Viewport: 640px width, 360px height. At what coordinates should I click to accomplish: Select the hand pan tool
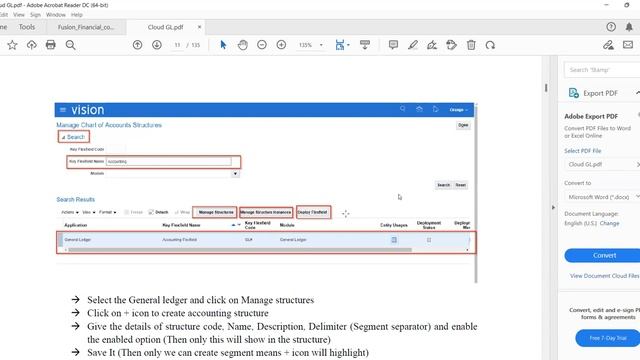click(242, 45)
